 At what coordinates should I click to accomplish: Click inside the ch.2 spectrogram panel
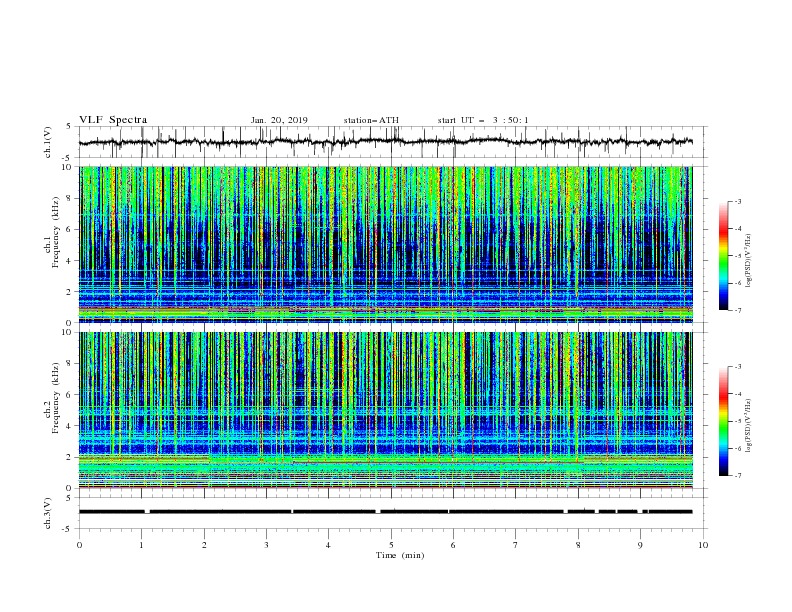(x=385, y=410)
